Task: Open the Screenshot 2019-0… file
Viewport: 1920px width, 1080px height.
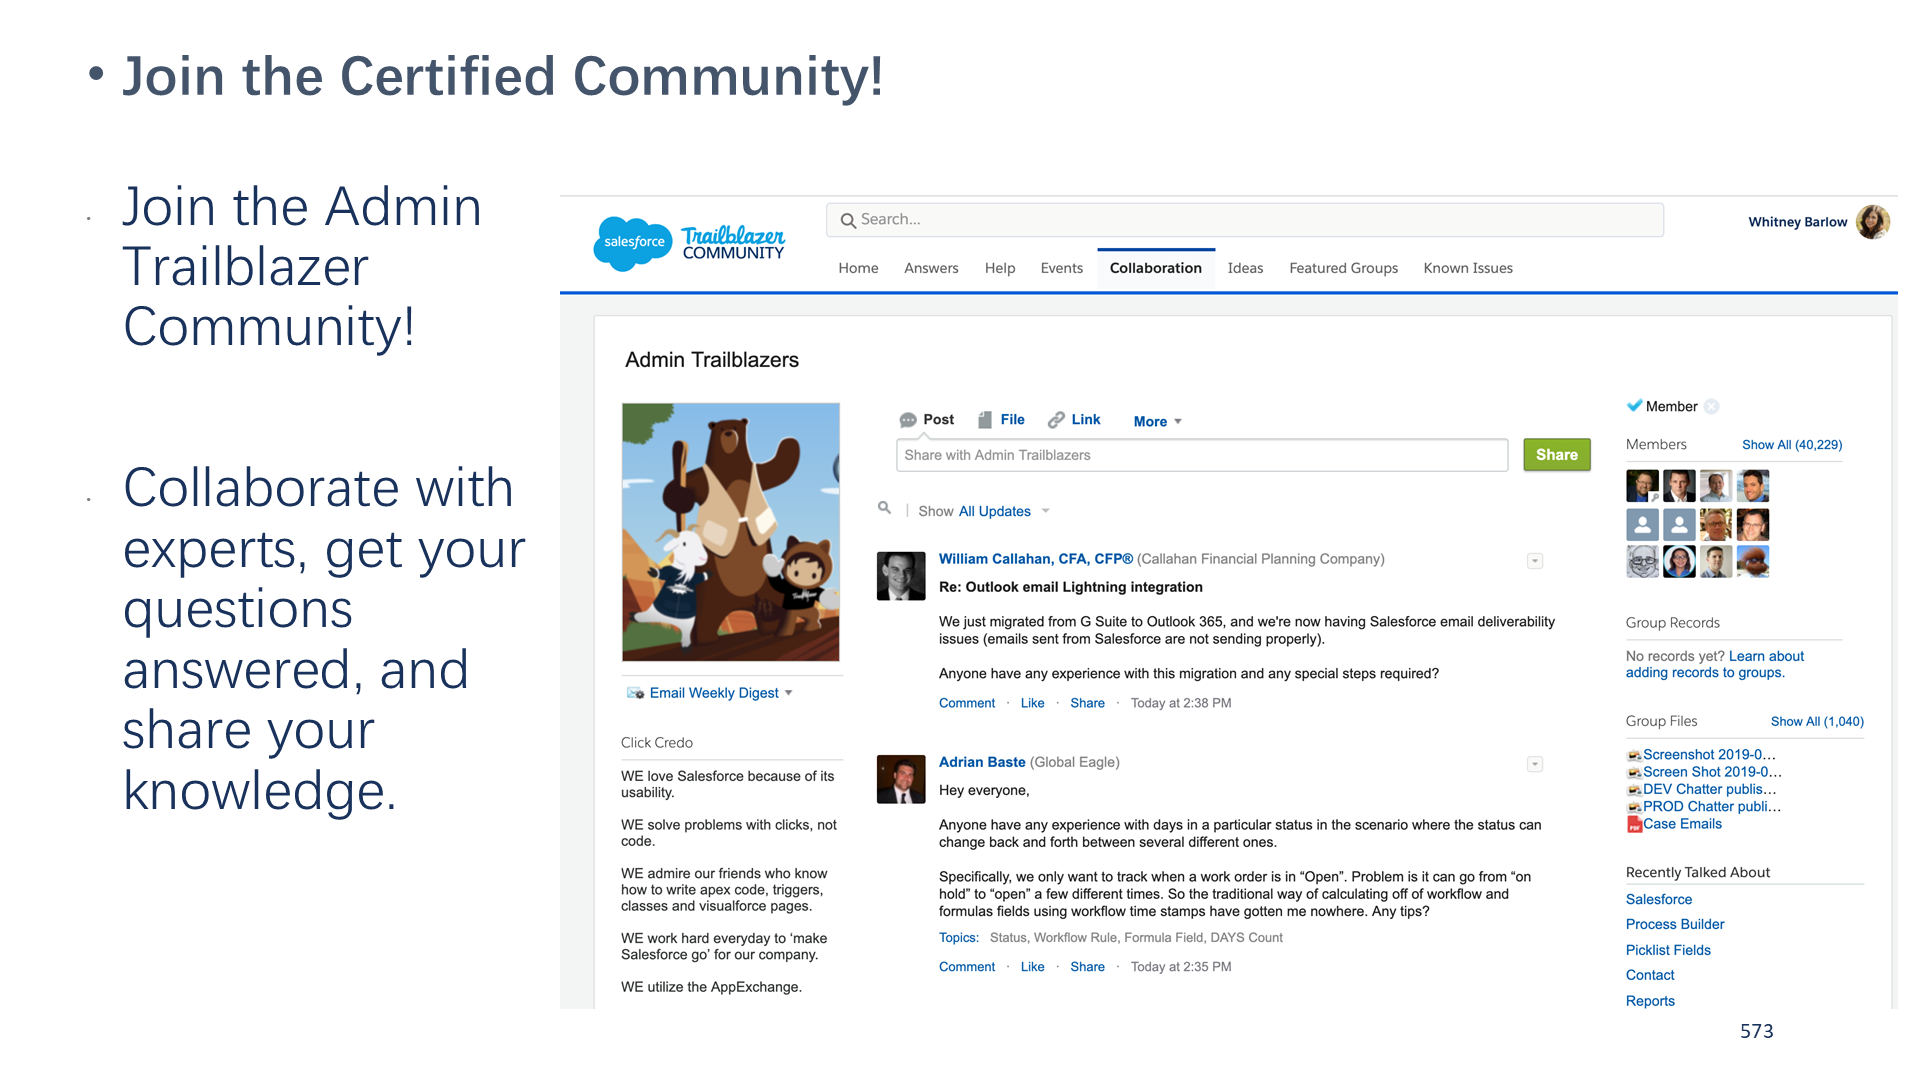Action: pos(1709,755)
